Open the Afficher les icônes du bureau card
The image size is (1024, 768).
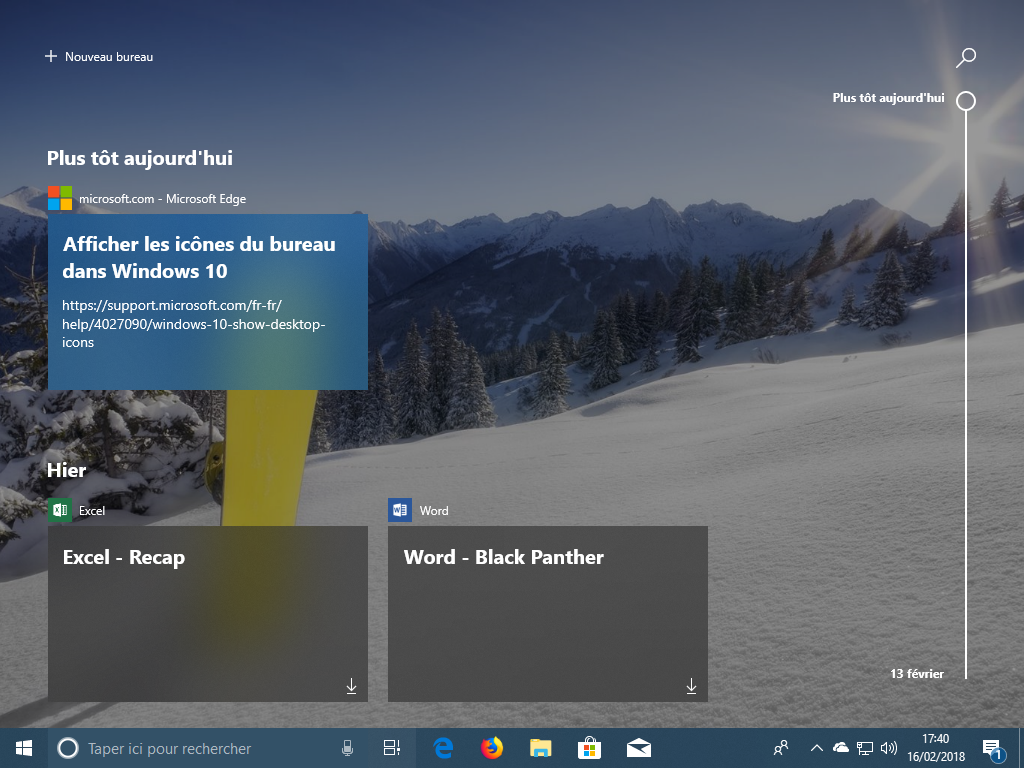click(x=208, y=302)
